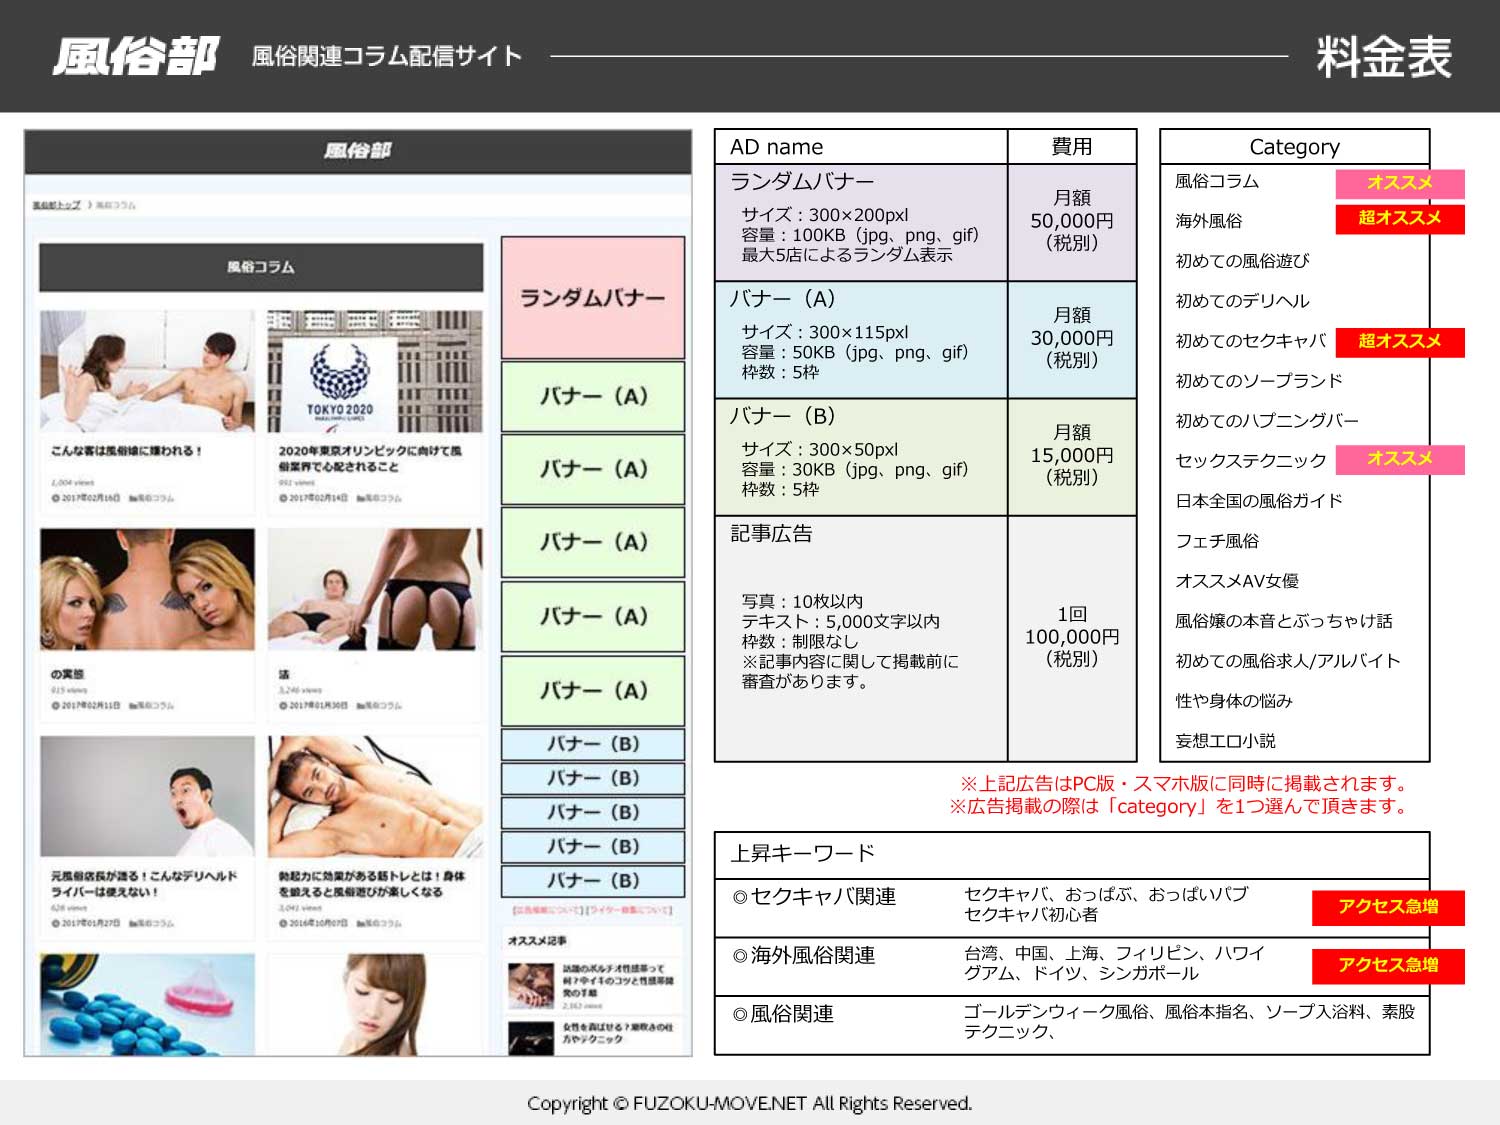Click the オススメ badge beside 風俗コラム
The height and width of the screenshot is (1125, 1500).
(x=1399, y=183)
